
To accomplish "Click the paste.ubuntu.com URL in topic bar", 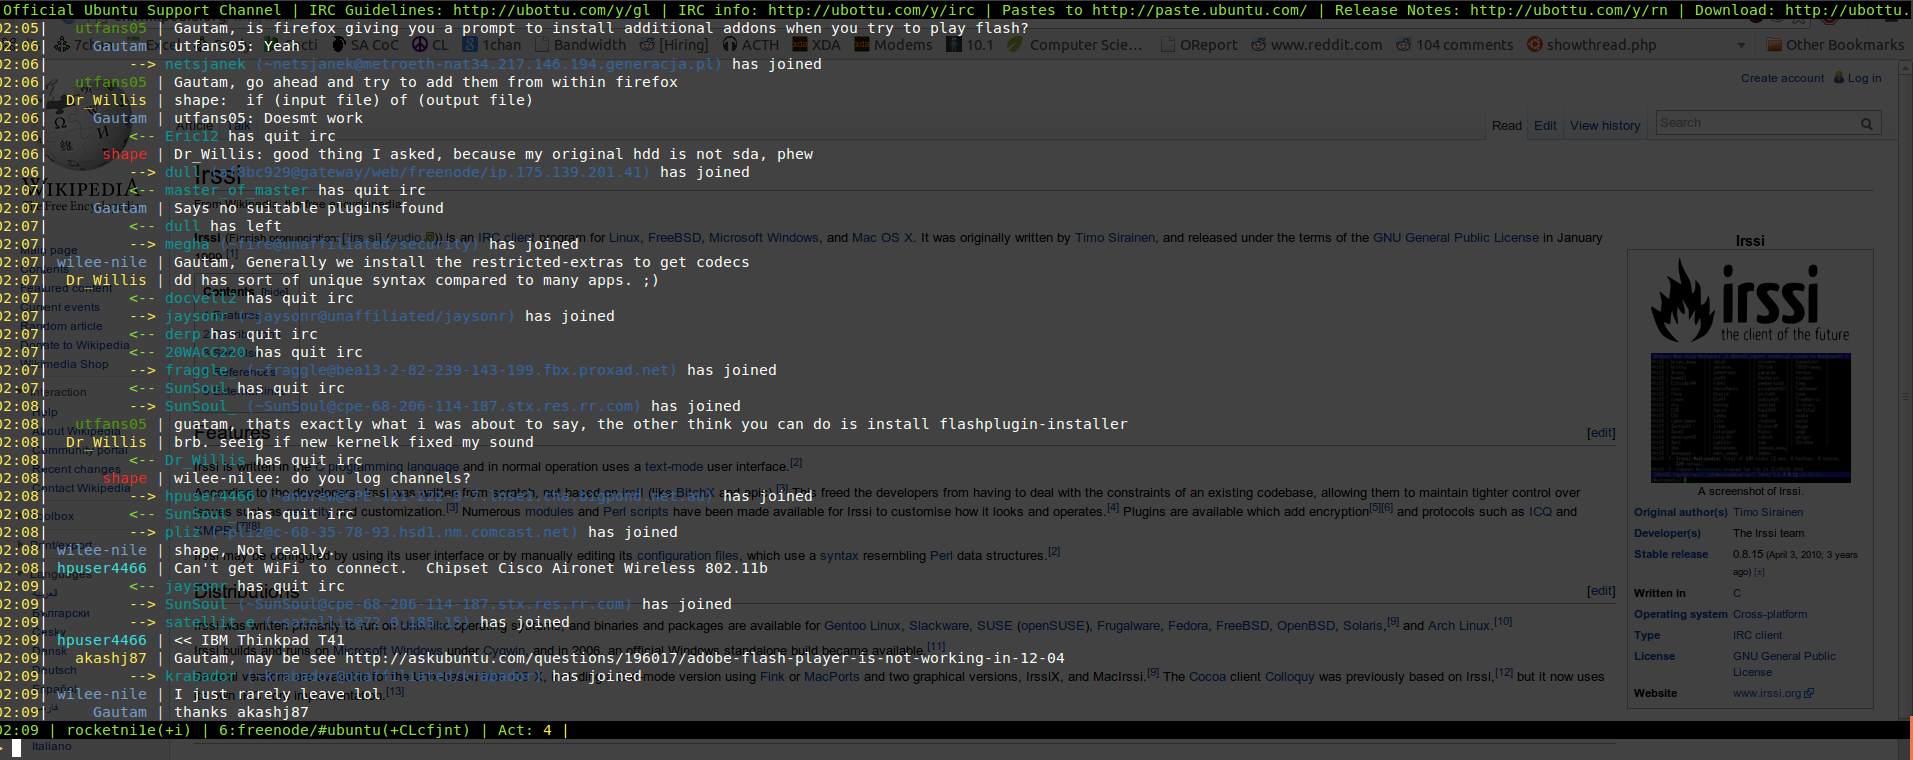I will coord(1200,10).
